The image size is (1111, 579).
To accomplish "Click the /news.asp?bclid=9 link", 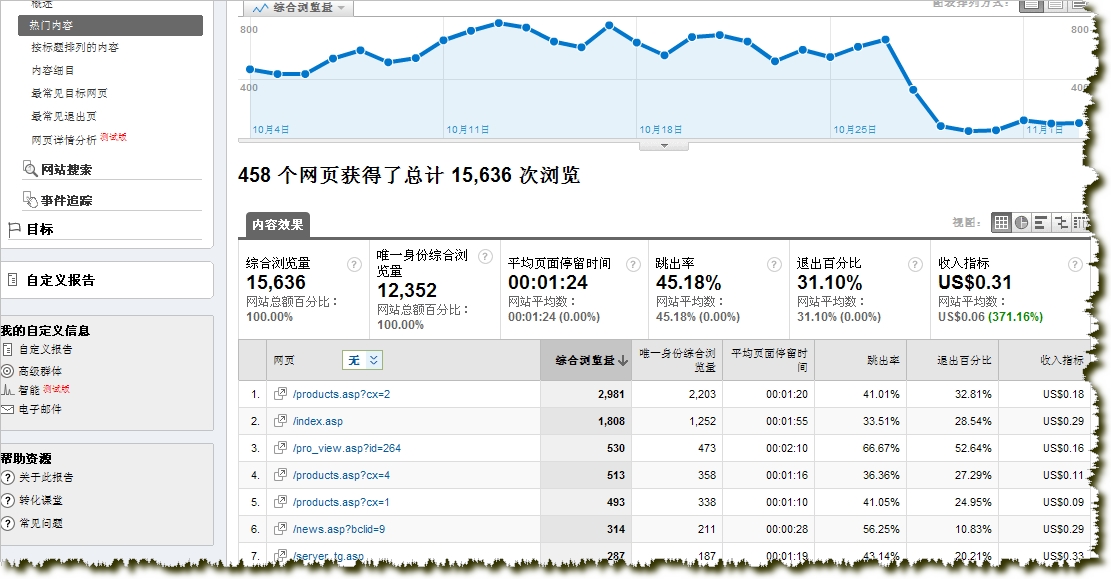I will tap(338, 529).
